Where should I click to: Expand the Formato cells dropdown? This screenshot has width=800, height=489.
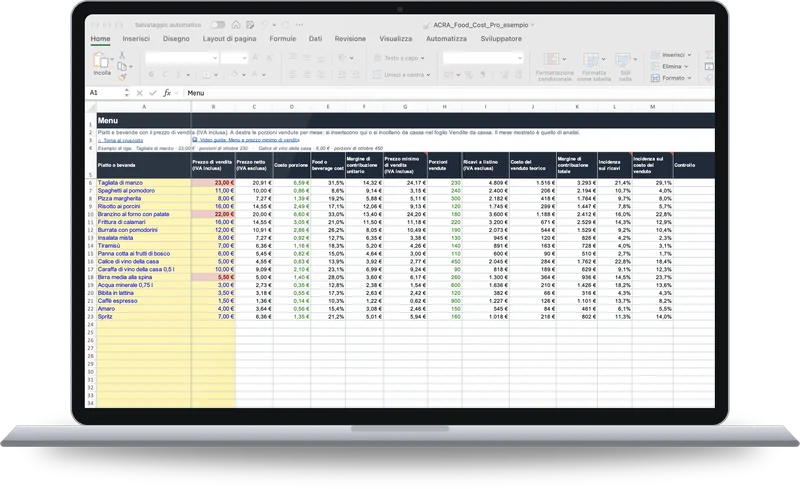[690, 78]
